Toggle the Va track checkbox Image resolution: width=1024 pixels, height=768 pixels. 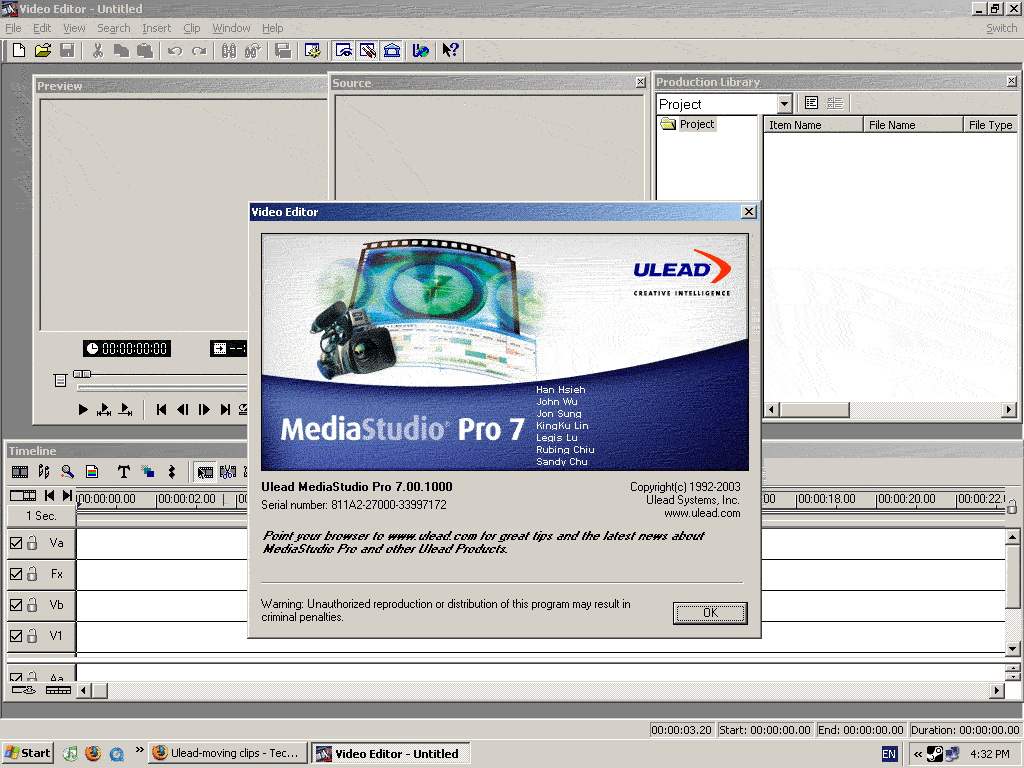point(16,543)
